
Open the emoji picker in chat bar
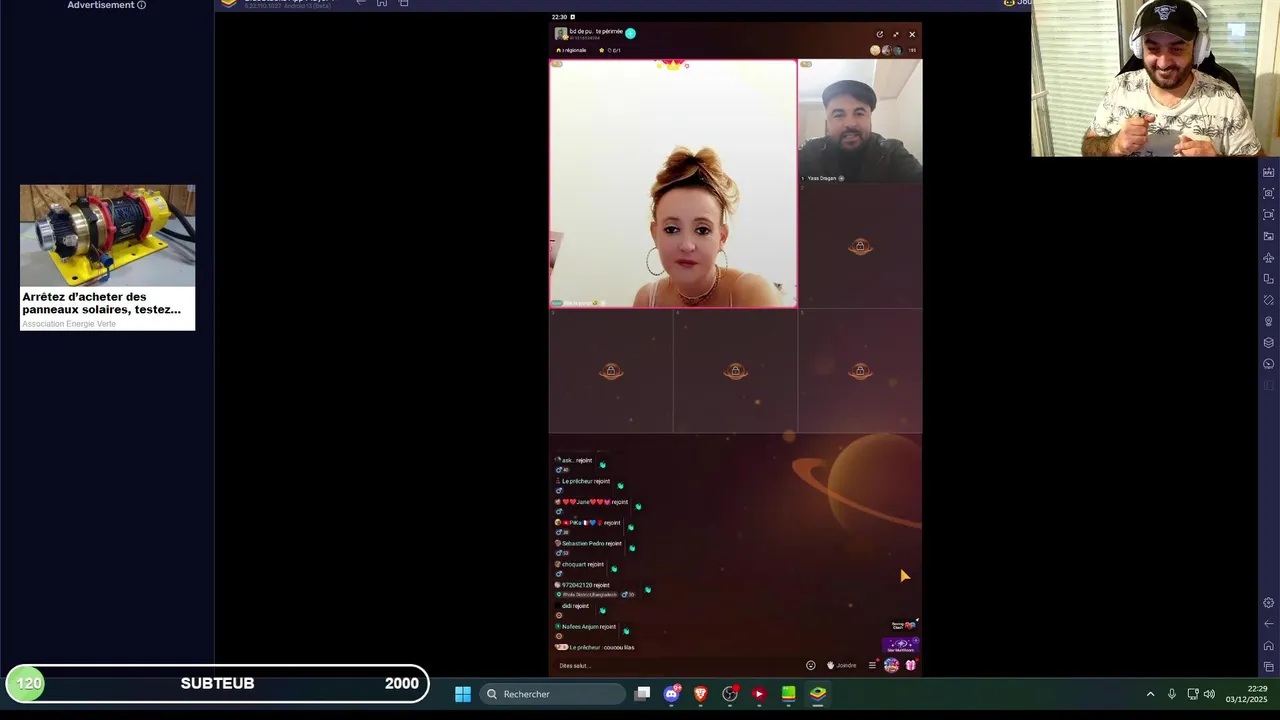[x=811, y=665]
